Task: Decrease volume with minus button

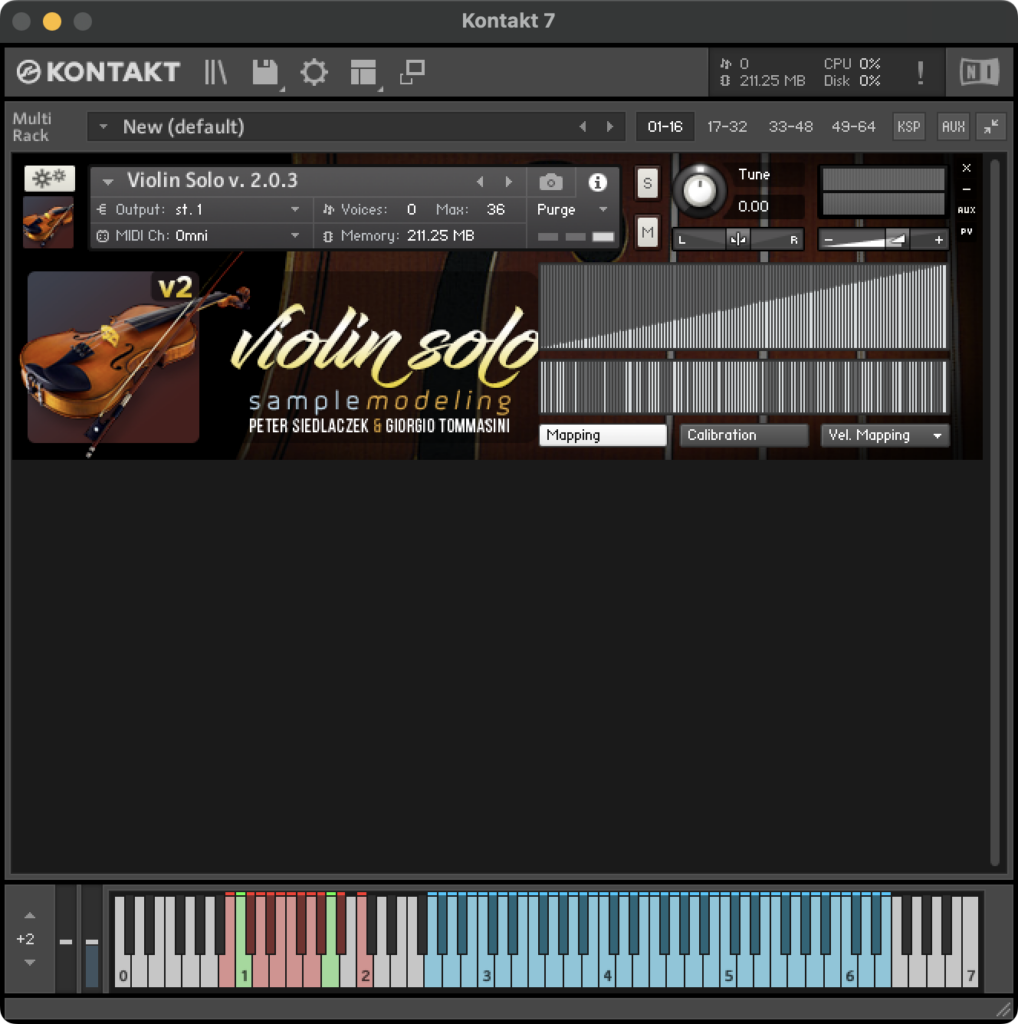Action: click(x=828, y=240)
